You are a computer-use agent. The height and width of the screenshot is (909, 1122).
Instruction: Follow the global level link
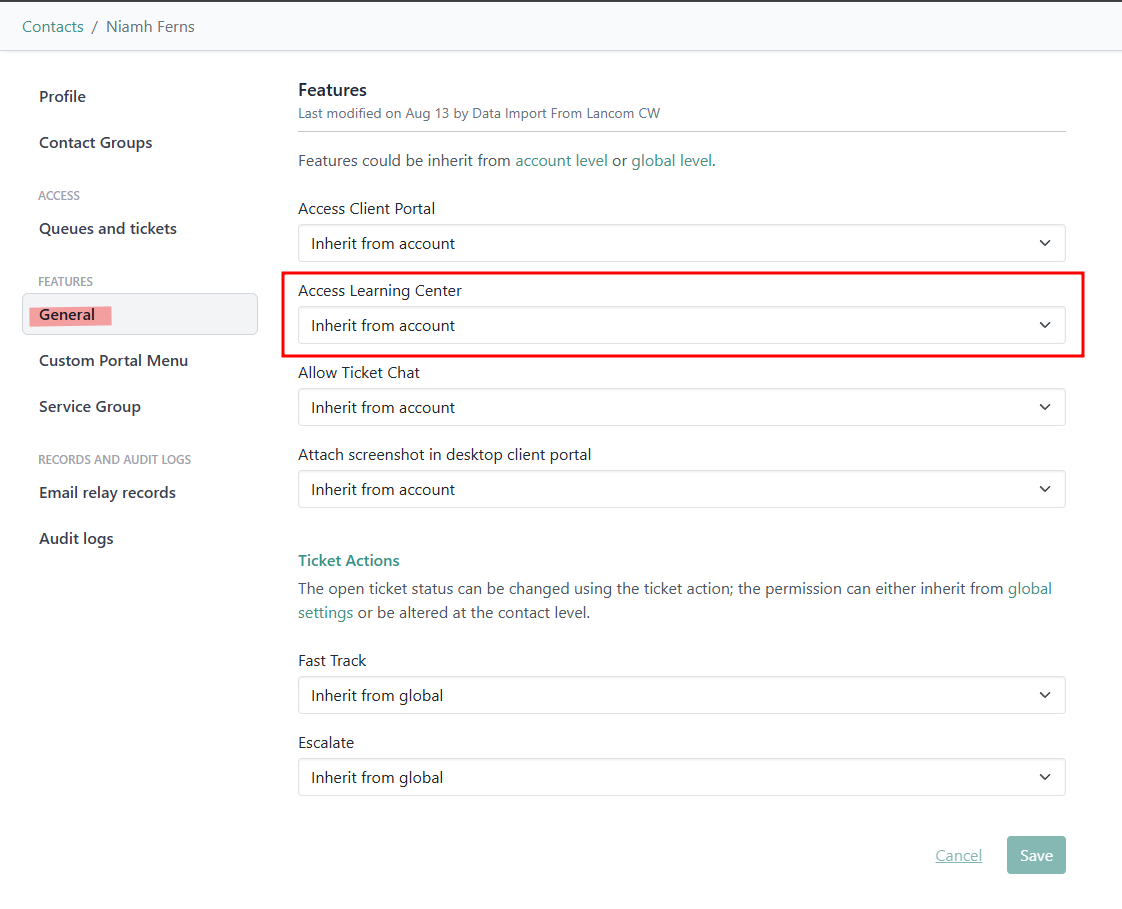click(x=671, y=161)
